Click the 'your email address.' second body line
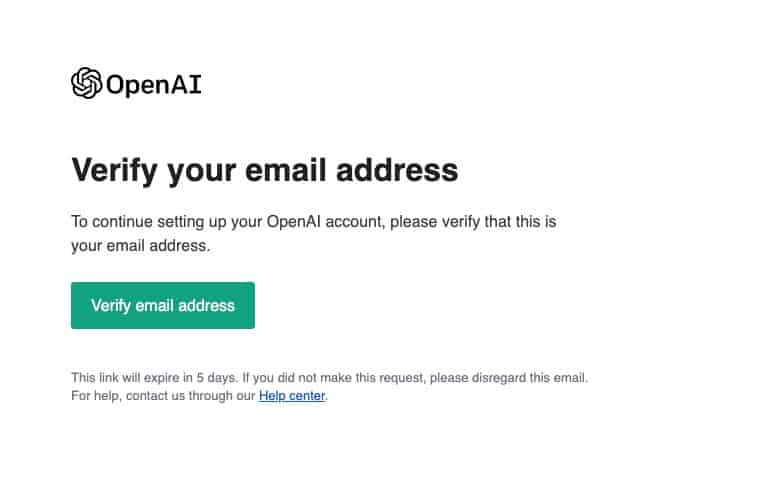 [140, 245]
